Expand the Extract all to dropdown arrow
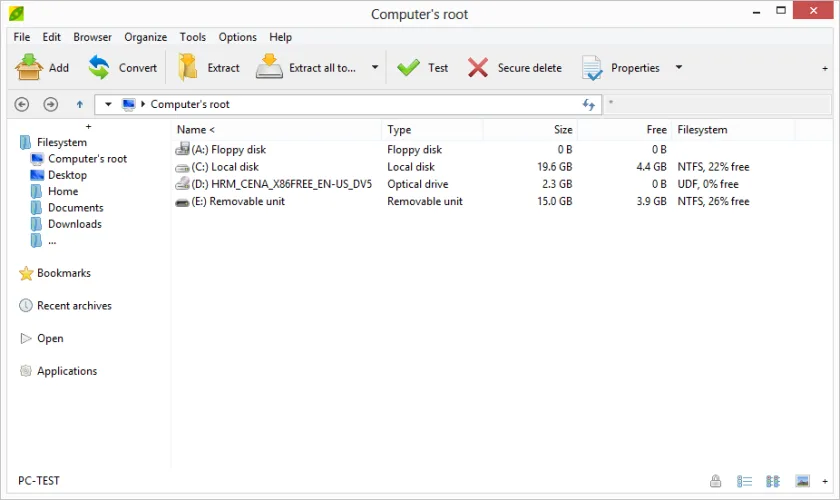This screenshot has width=840, height=500. click(x=375, y=68)
